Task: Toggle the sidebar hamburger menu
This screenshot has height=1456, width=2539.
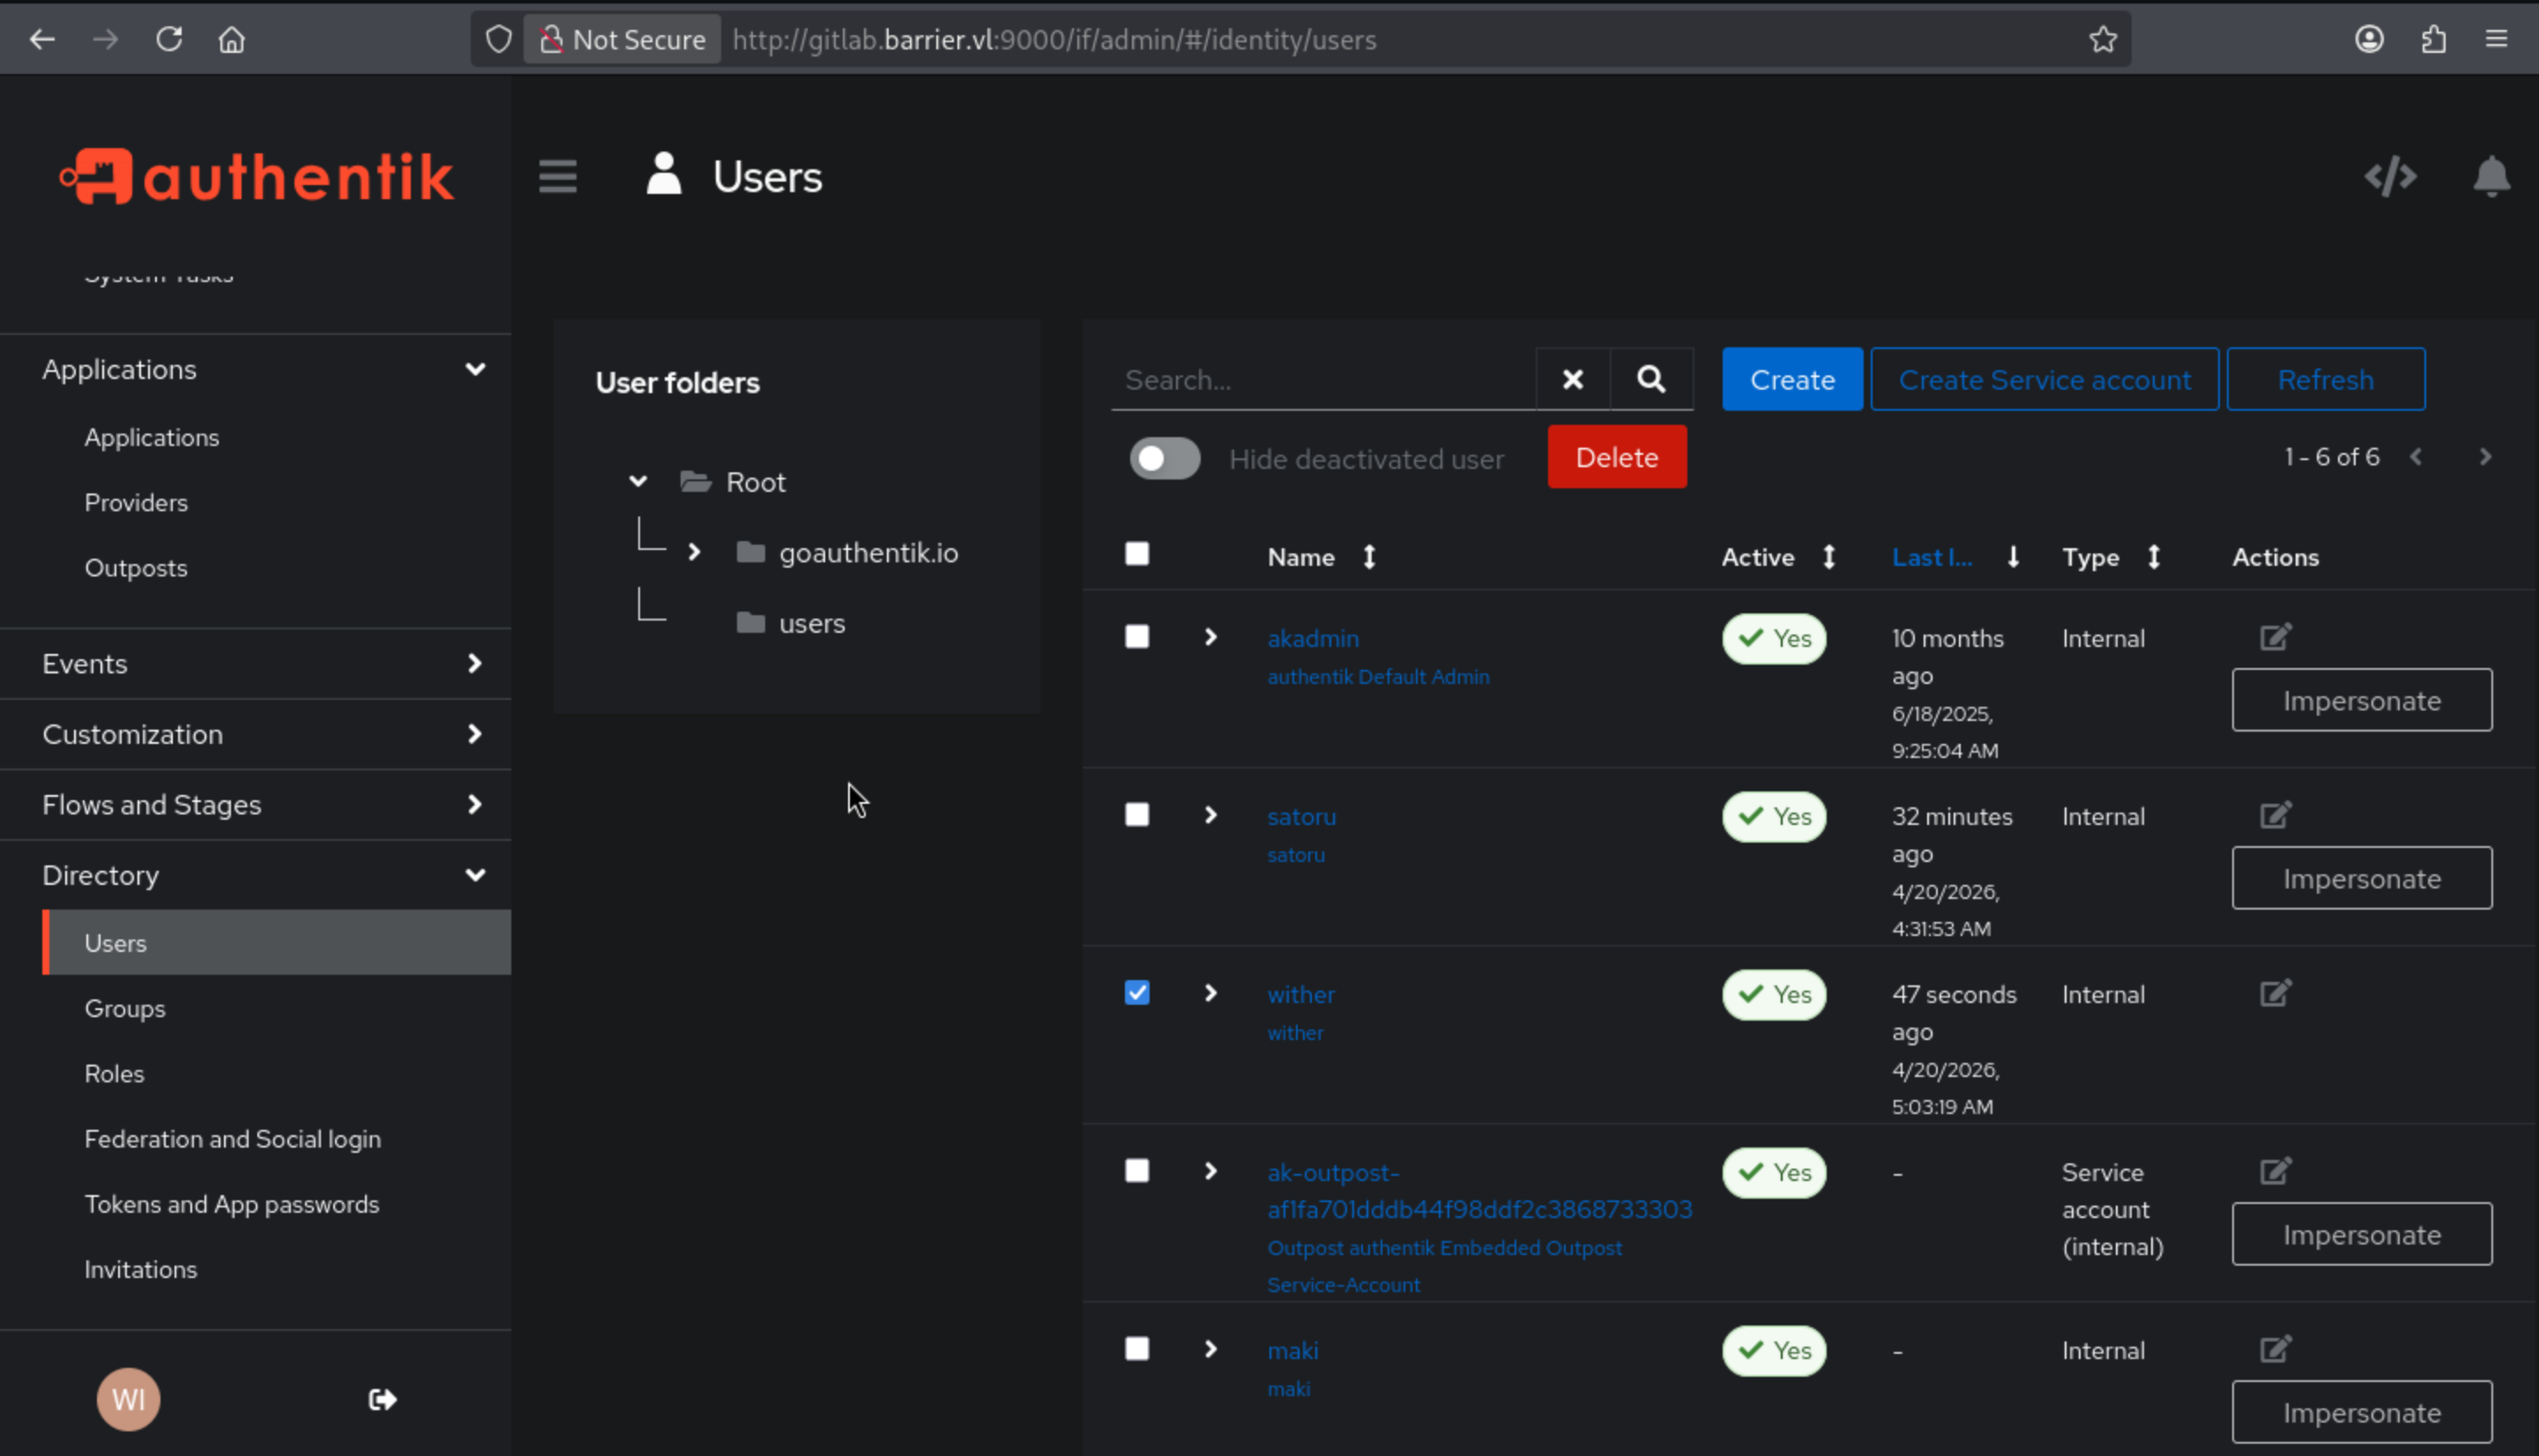Action: [x=557, y=177]
